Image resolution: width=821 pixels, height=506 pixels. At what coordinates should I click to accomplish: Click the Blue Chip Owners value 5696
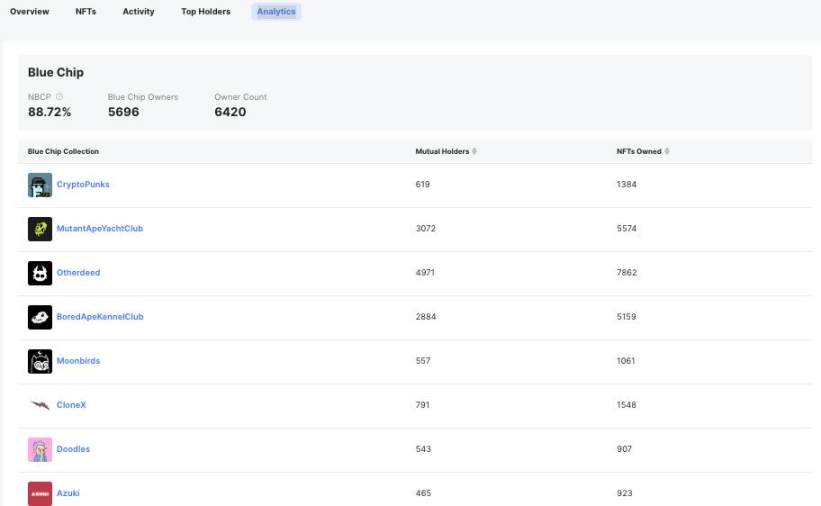[x=124, y=112]
